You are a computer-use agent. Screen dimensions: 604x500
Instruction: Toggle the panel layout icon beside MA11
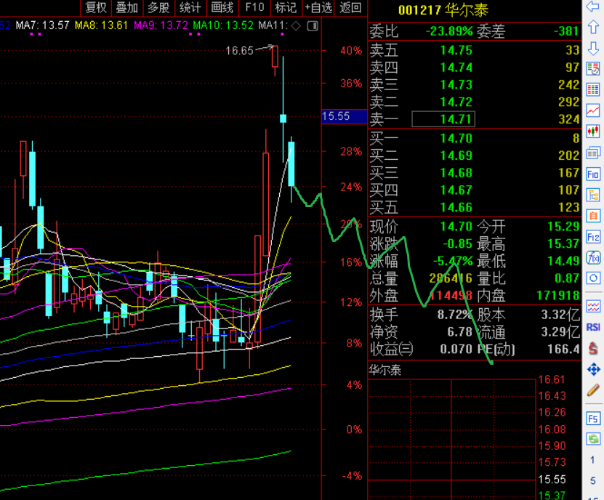coord(312,26)
